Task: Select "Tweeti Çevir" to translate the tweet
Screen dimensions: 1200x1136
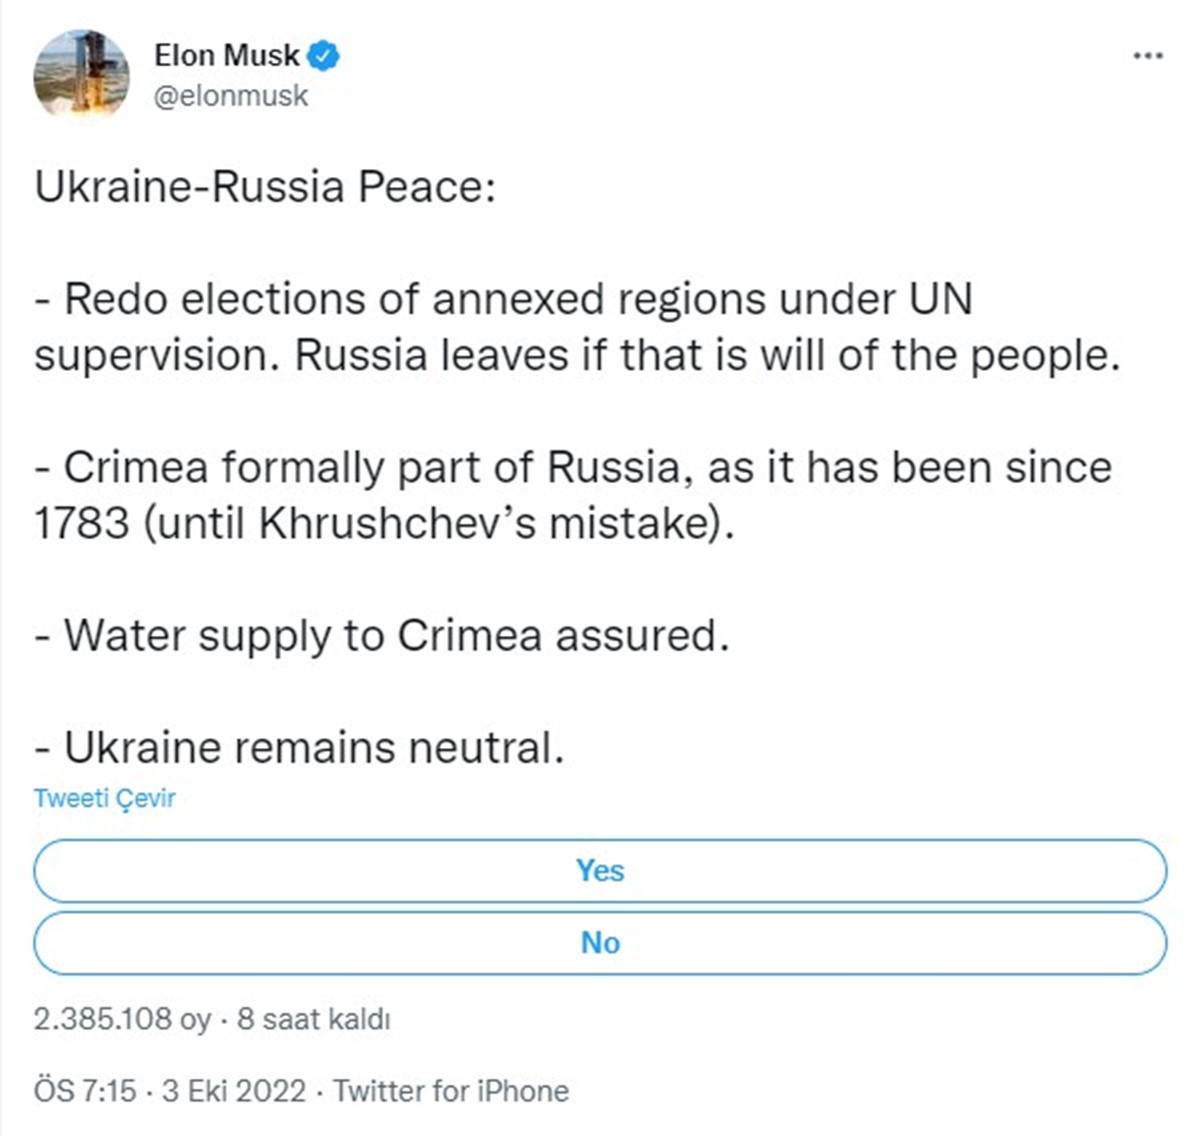Action: pos(104,798)
